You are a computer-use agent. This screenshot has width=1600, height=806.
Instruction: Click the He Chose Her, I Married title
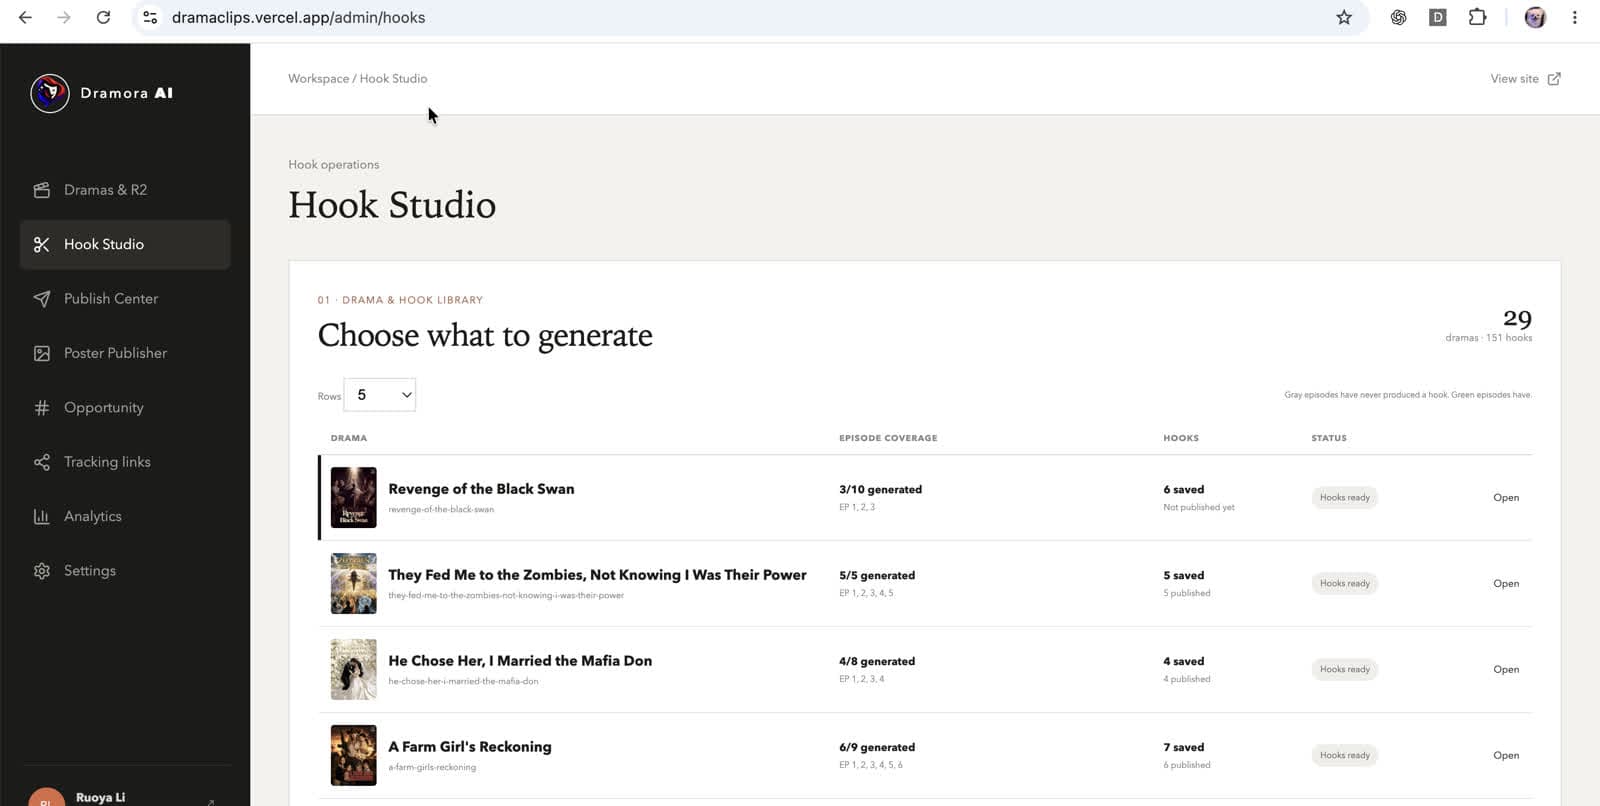coord(520,661)
